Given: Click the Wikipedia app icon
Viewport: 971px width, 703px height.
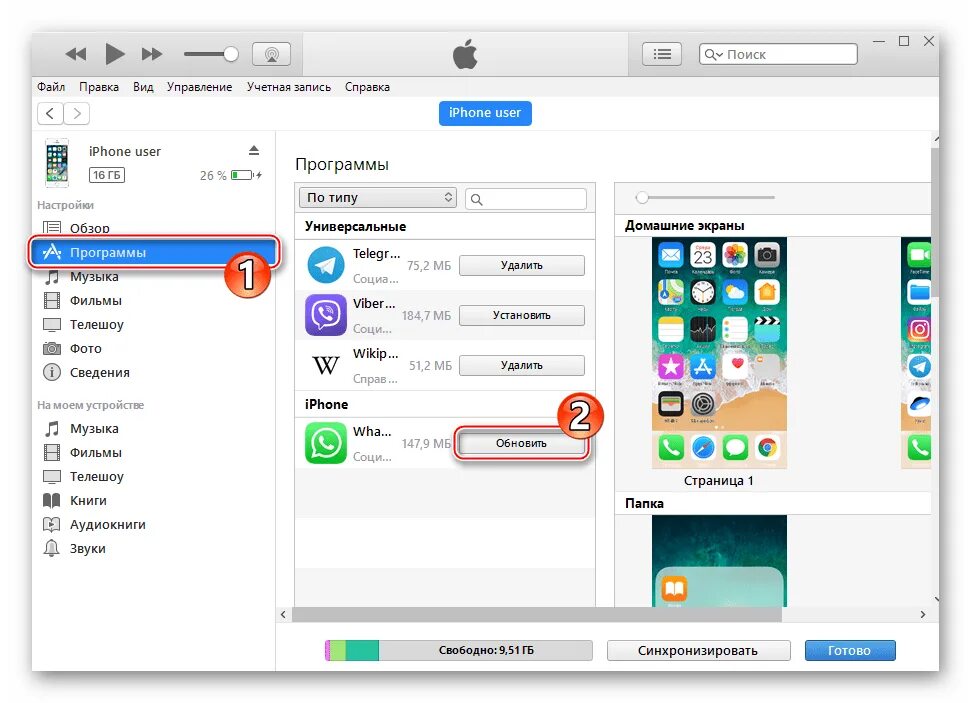Looking at the screenshot, I should point(326,365).
